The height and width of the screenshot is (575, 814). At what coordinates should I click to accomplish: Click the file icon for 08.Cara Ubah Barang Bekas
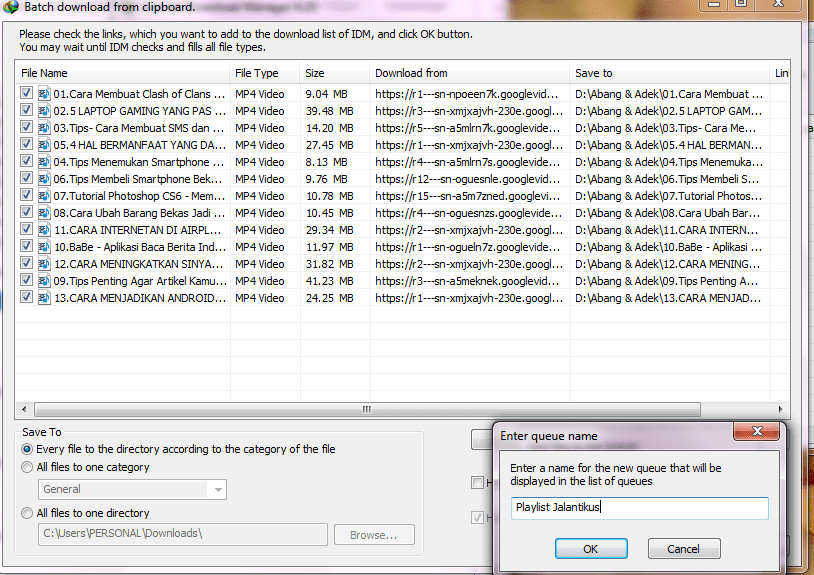click(44, 213)
